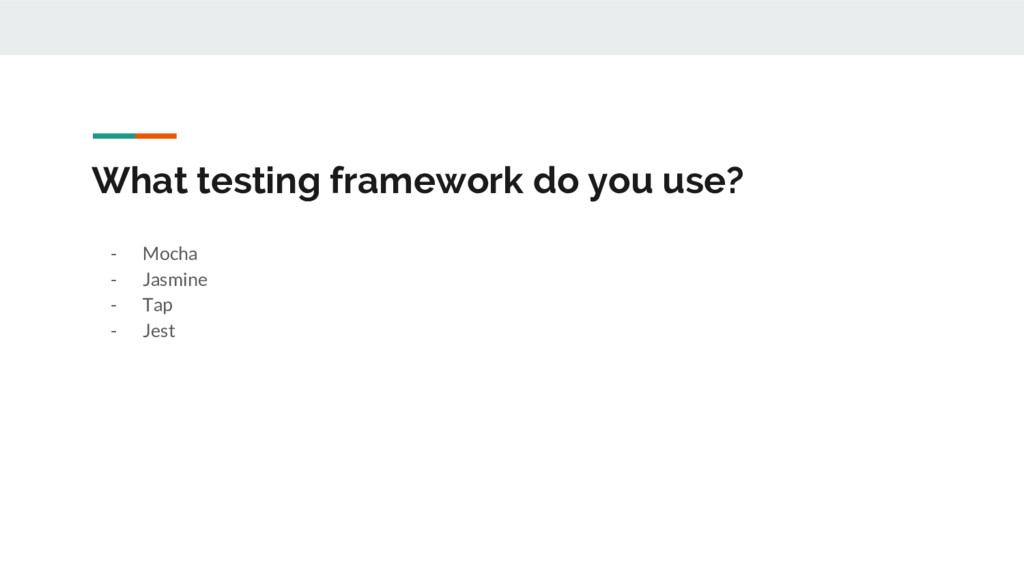Click the gray header band atop the slide
The height and width of the screenshot is (576, 1024).
tap(512, 27)
